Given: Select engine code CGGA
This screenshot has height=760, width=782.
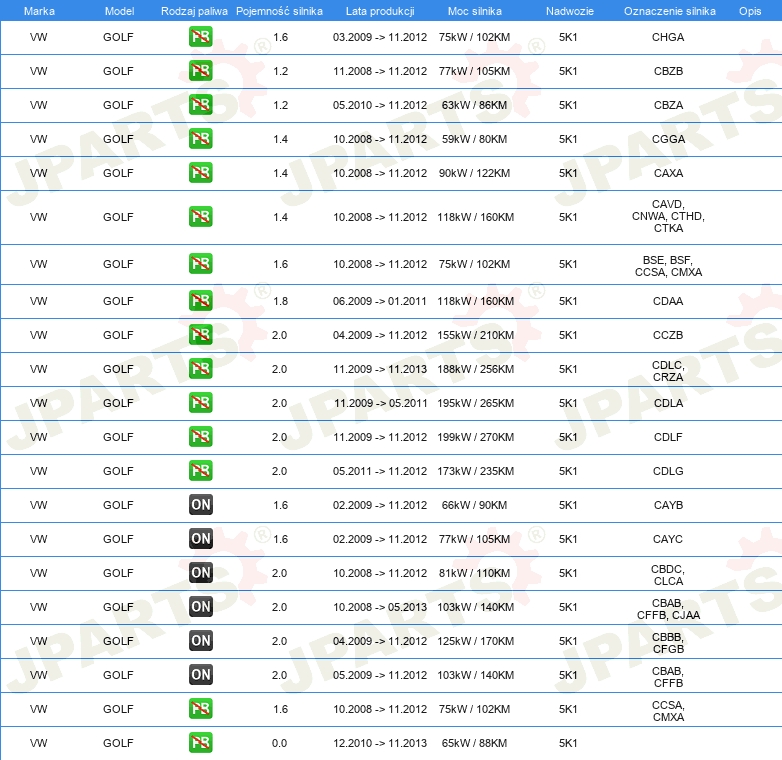Looking at the screenshot, I should tap(668, 139).
